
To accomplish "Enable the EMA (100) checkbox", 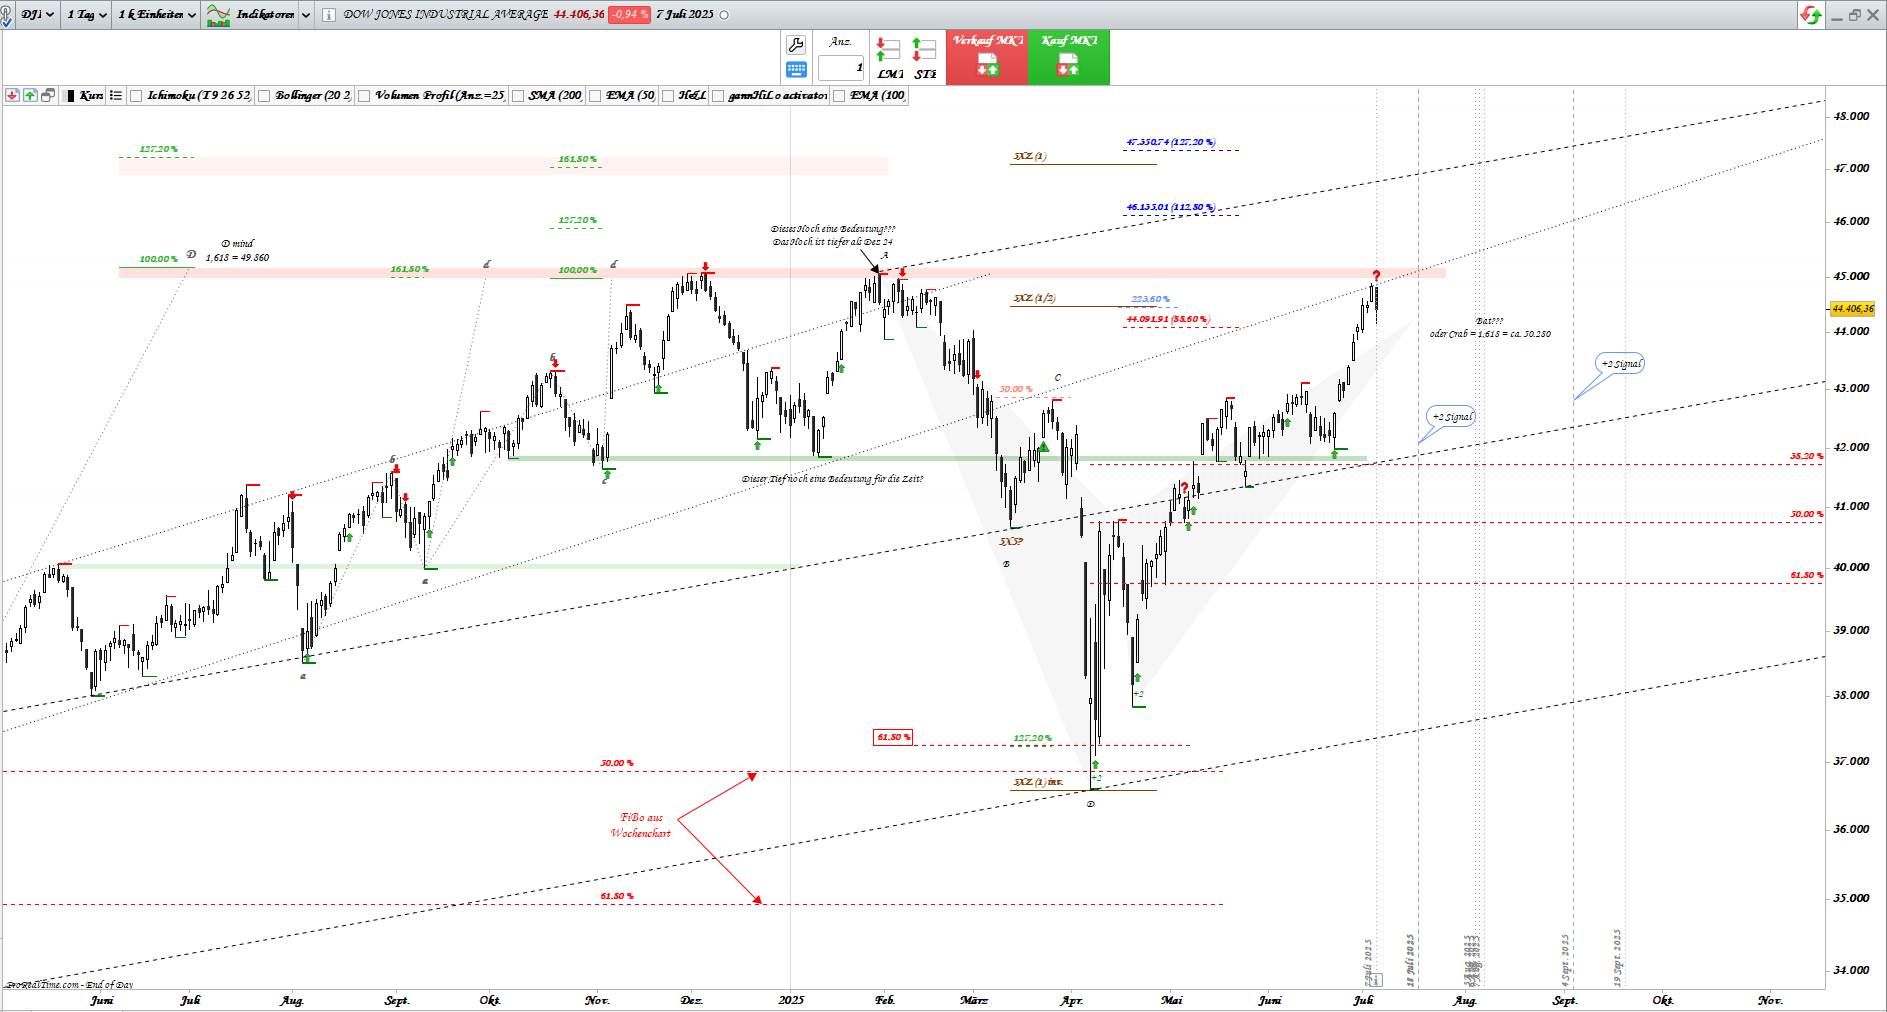I will tap(840, 96).
